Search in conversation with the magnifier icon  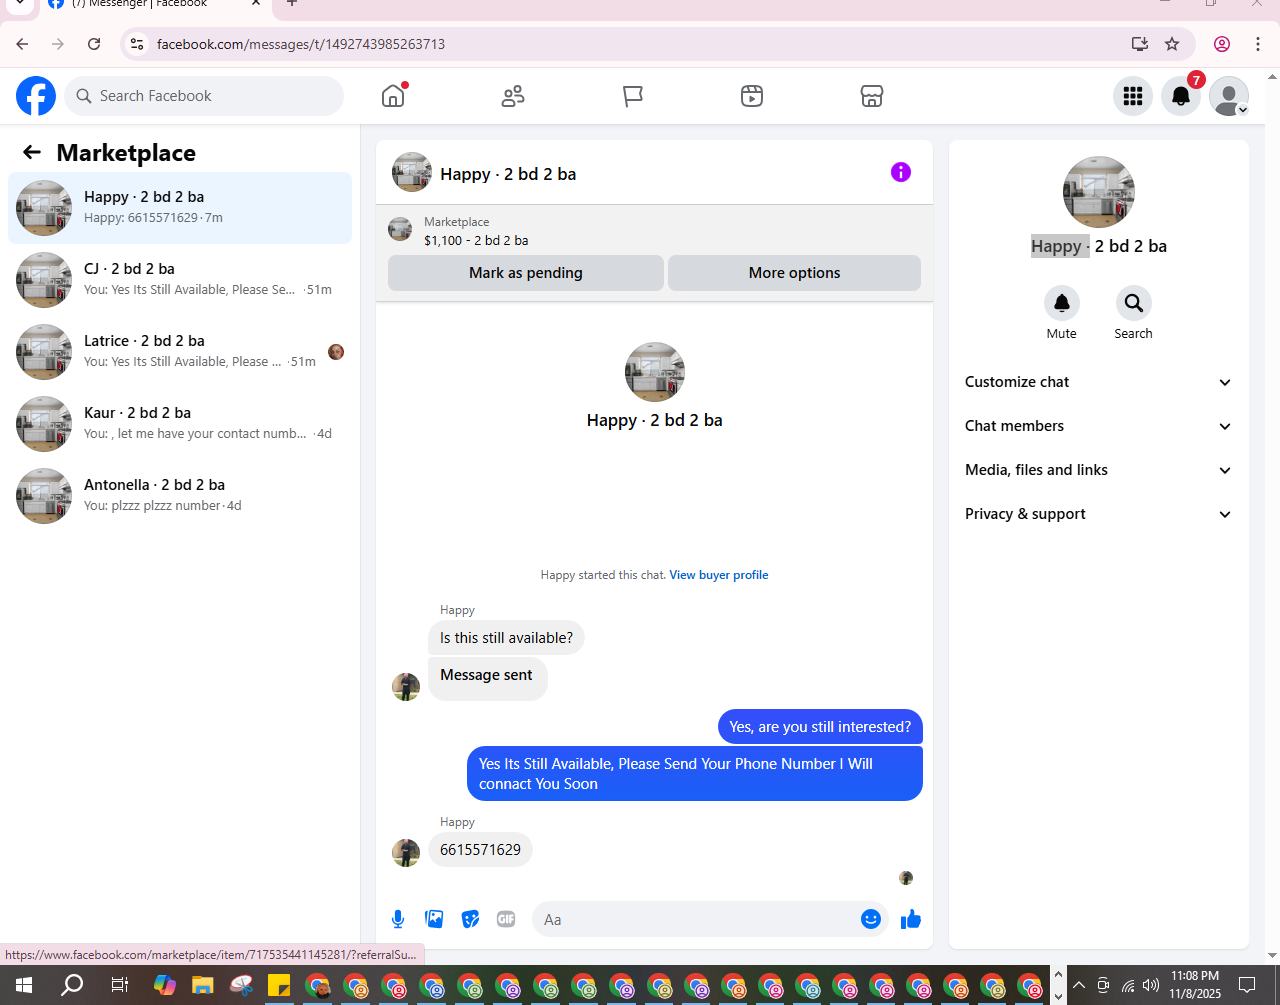pos(1133,303)
